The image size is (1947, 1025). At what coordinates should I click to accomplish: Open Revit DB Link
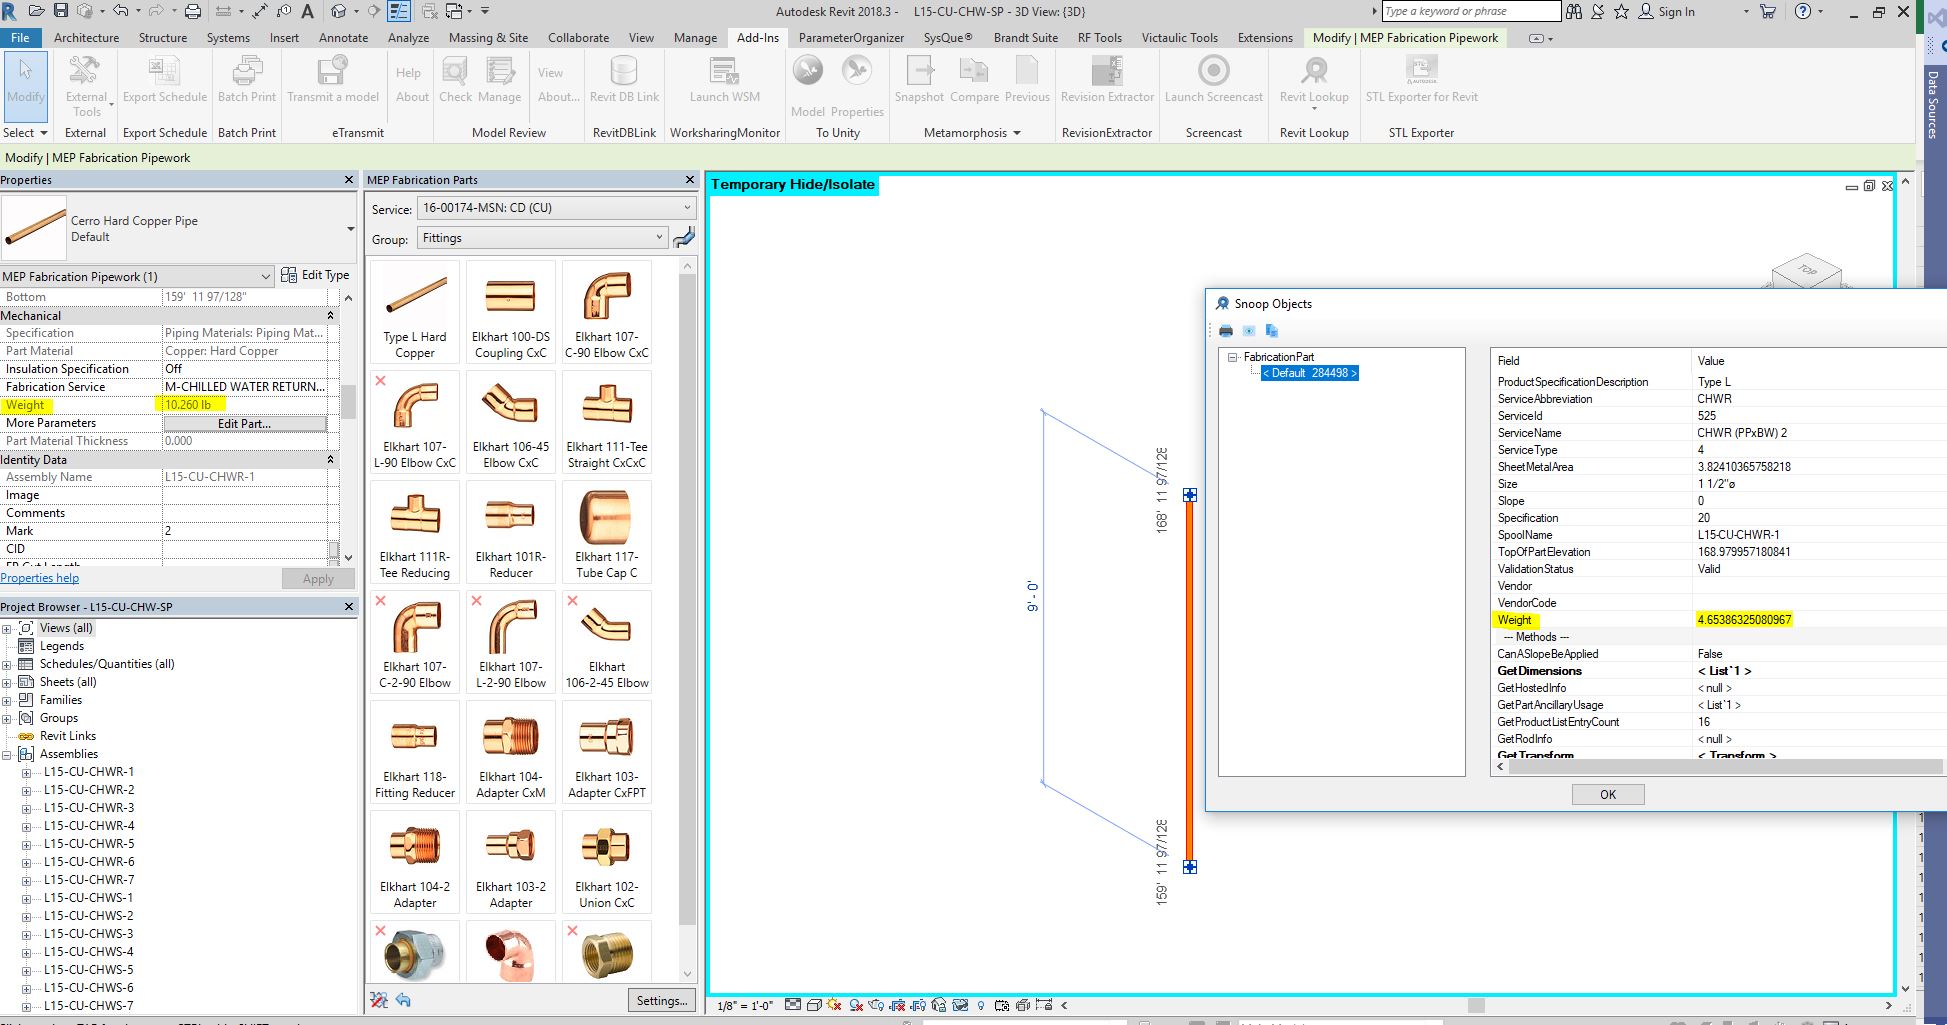pyautogui.click(x=622, y=80)
